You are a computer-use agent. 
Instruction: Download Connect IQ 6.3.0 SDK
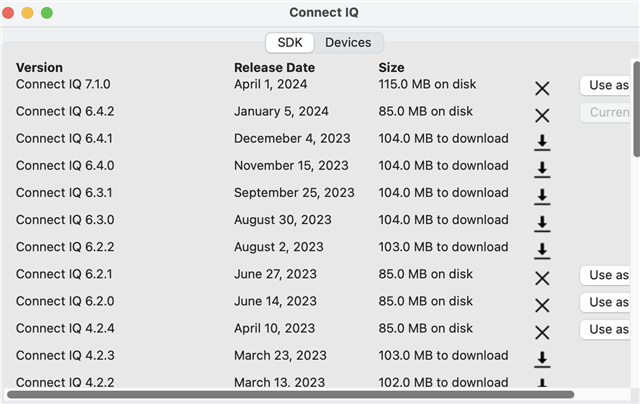pyautogui.click(x=542, y=224)
